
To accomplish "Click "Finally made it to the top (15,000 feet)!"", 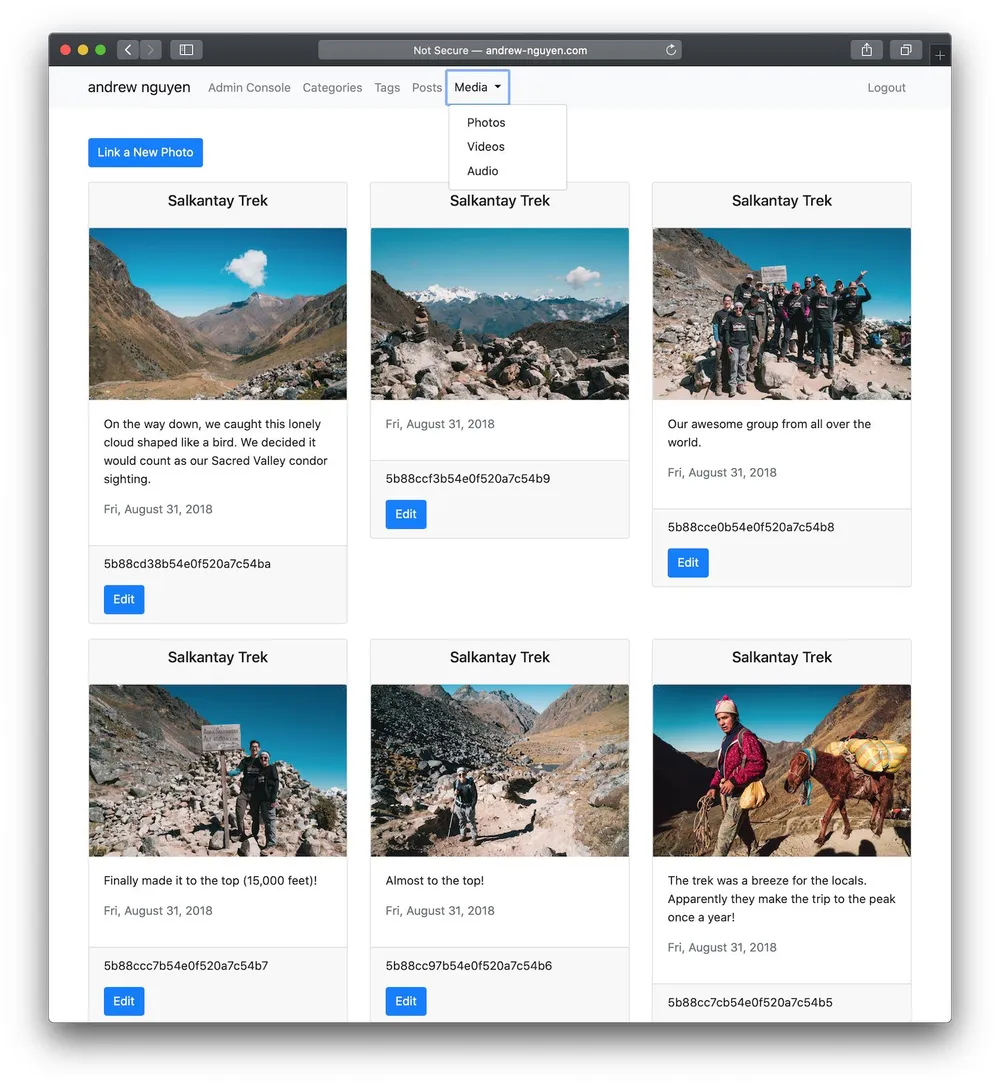I will [210, 881].
